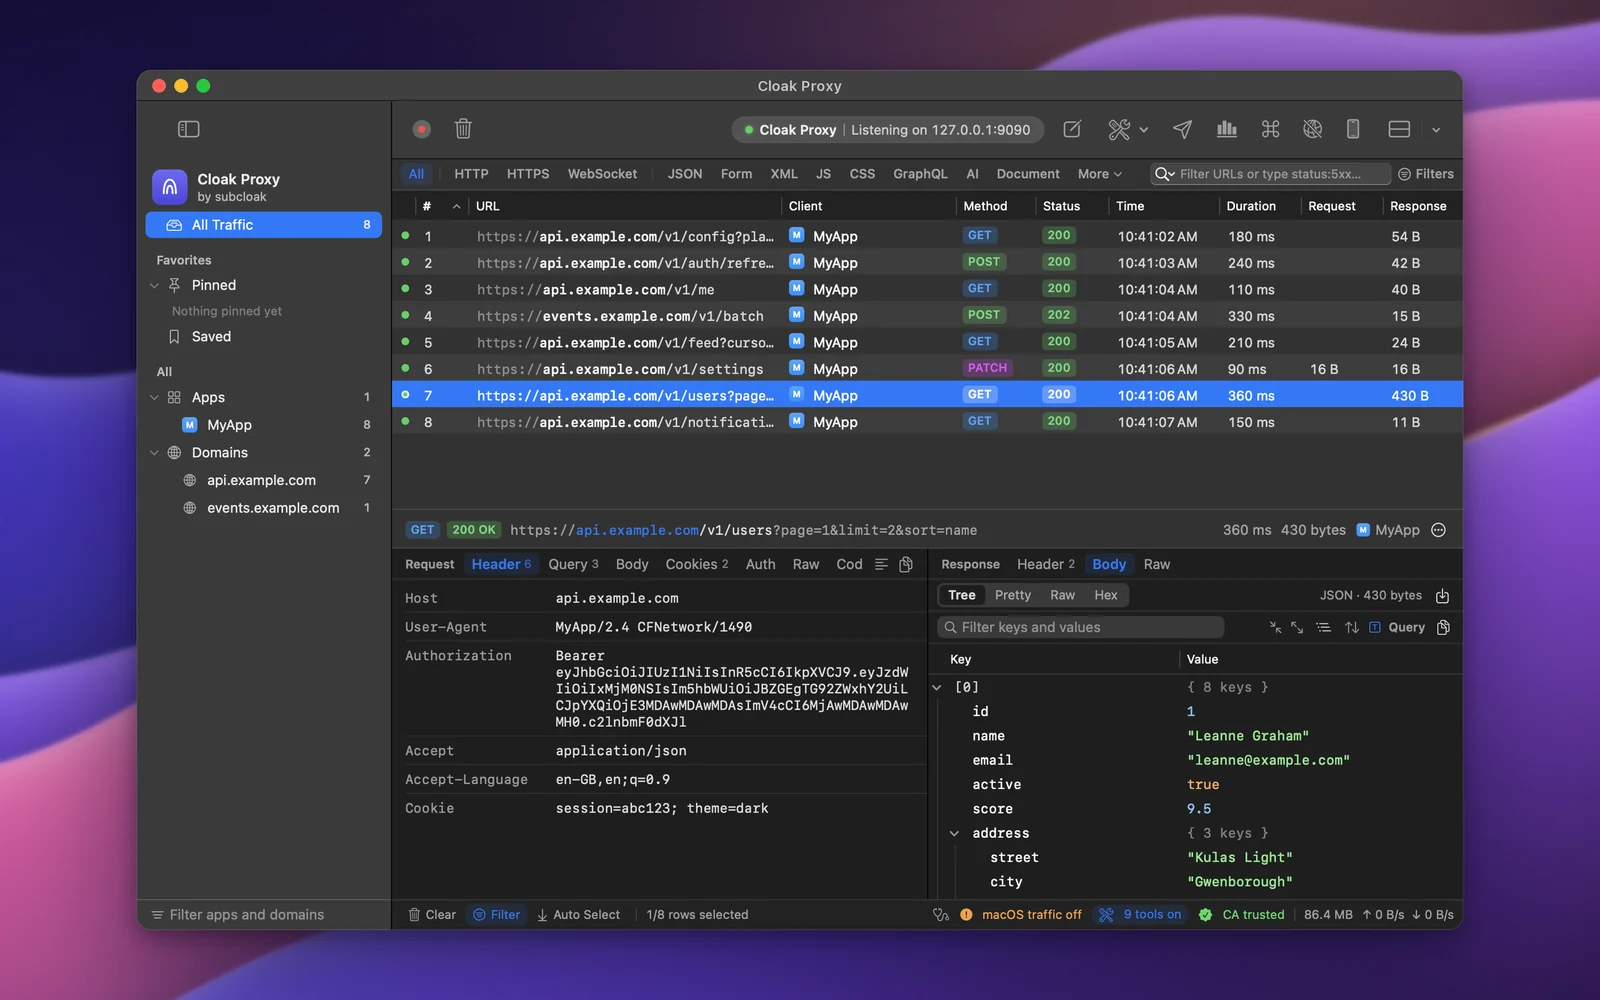1600x1000 pixels.
Task: Expand all tree nodes with outward arrows icon
Action: pos(1297,627)
